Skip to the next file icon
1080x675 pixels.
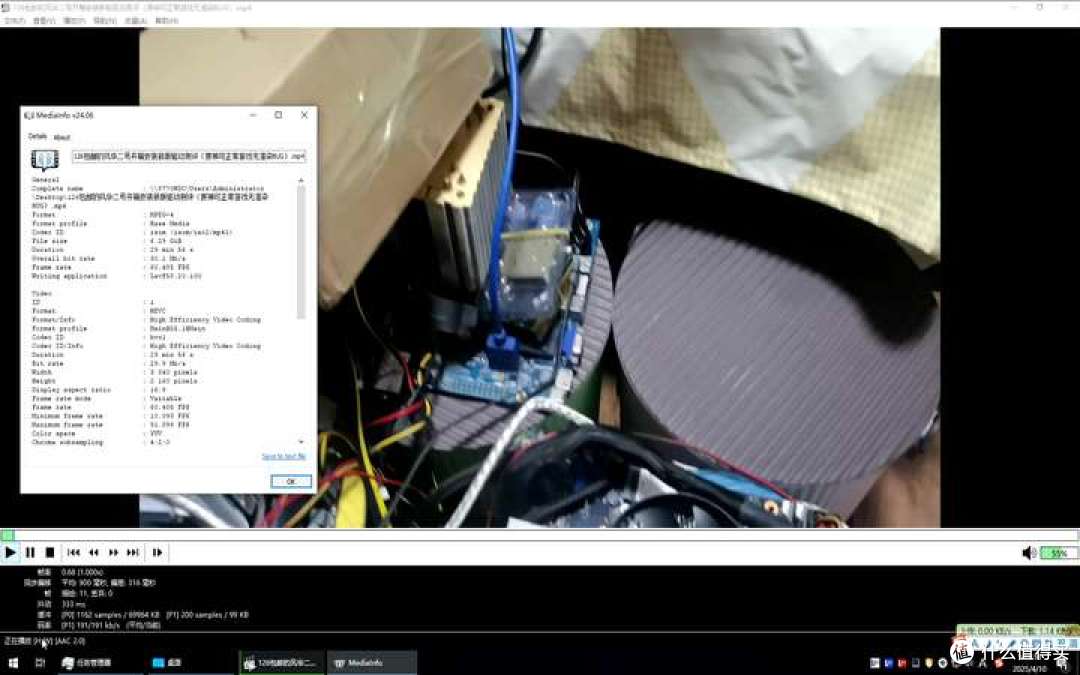click(133, 552)
